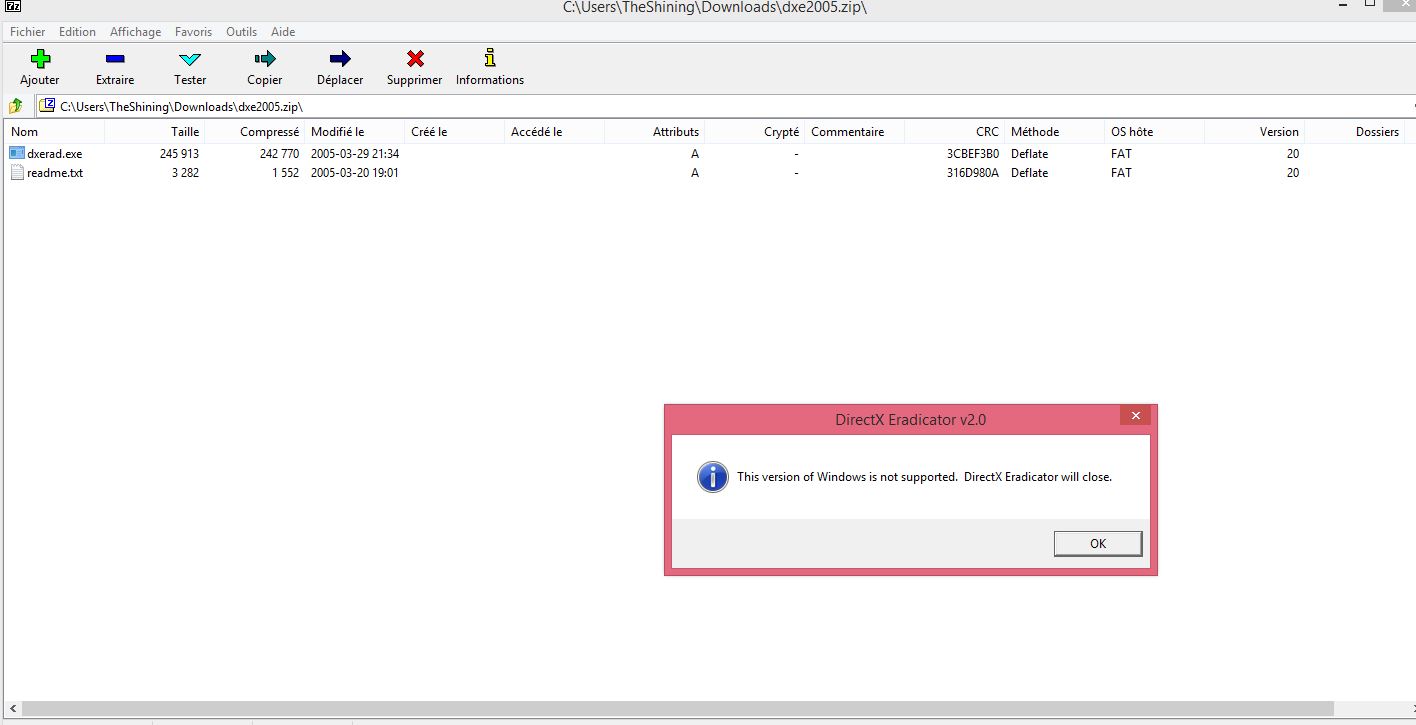
Task: Click CRC value 3CBEF3B0
Action: click(973, 154)
